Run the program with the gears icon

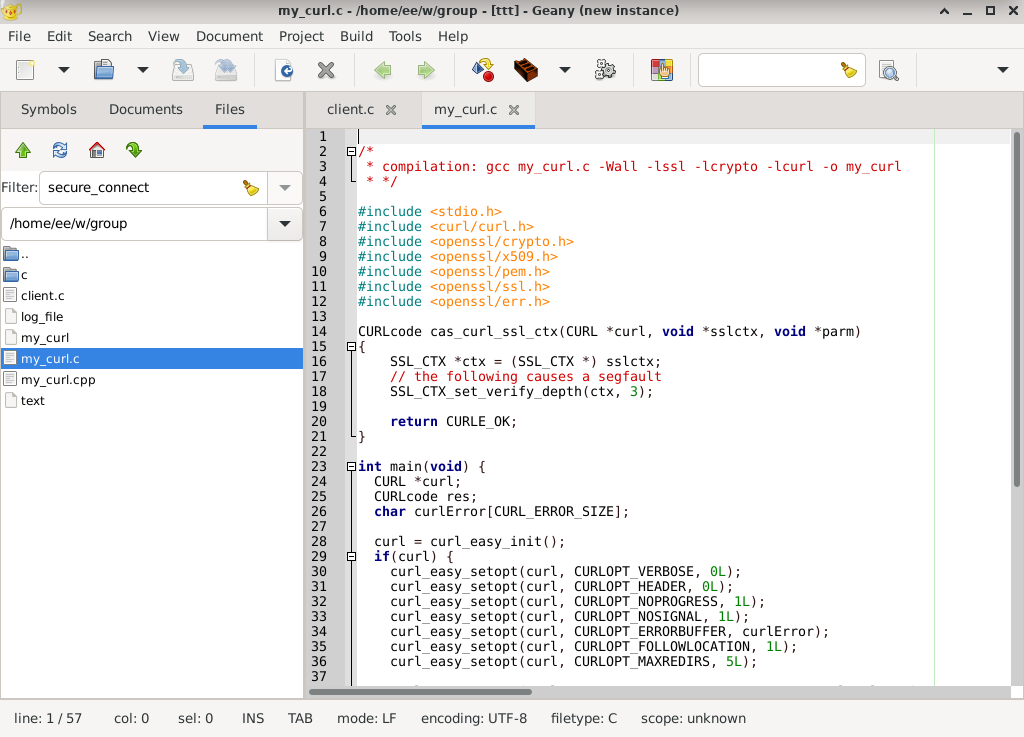(605, 70)
